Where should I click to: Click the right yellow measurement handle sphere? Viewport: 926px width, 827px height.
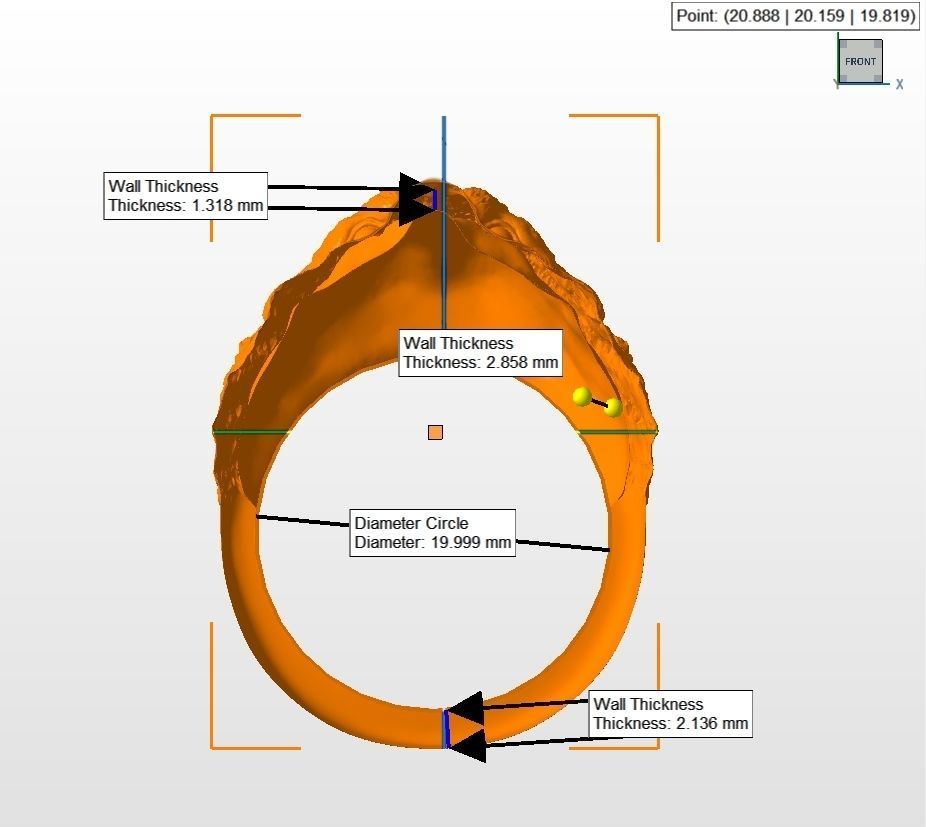click(x=614, y=408)
